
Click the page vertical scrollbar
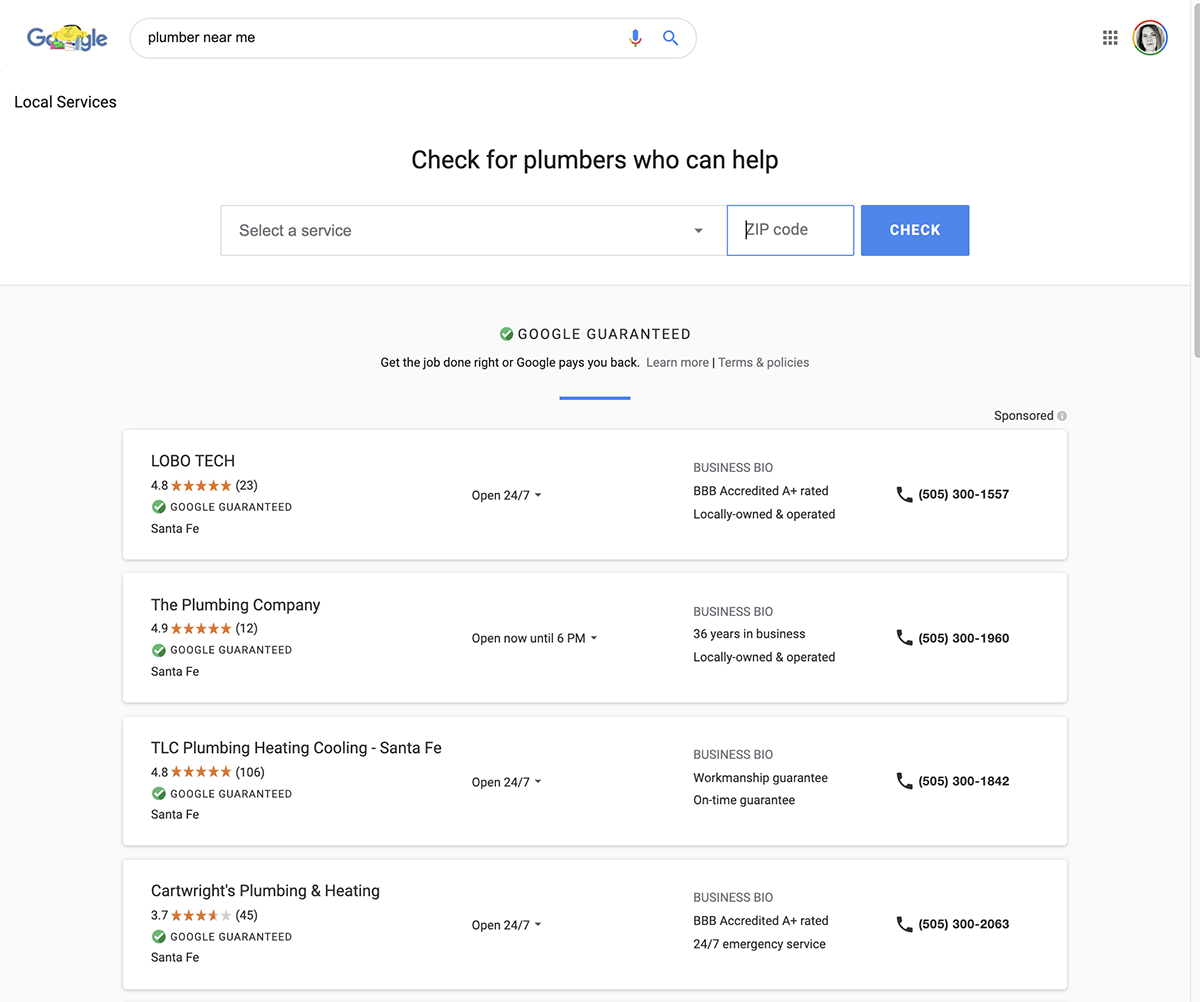(1194, 200)
